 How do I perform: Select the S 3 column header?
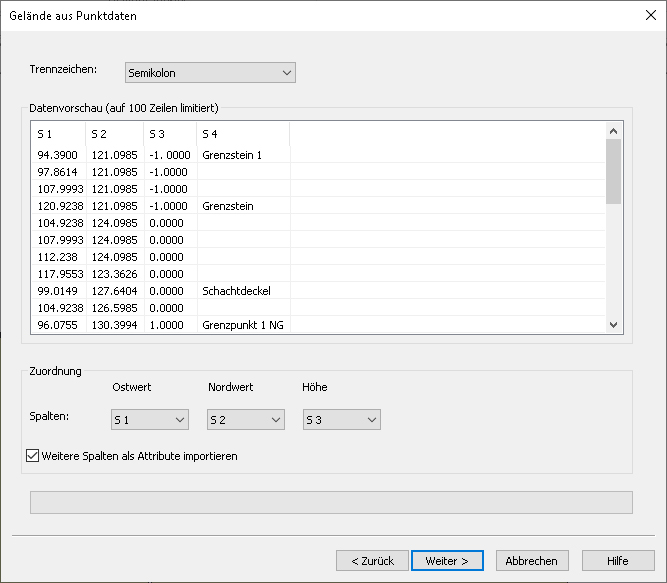[x=170, y=134]
